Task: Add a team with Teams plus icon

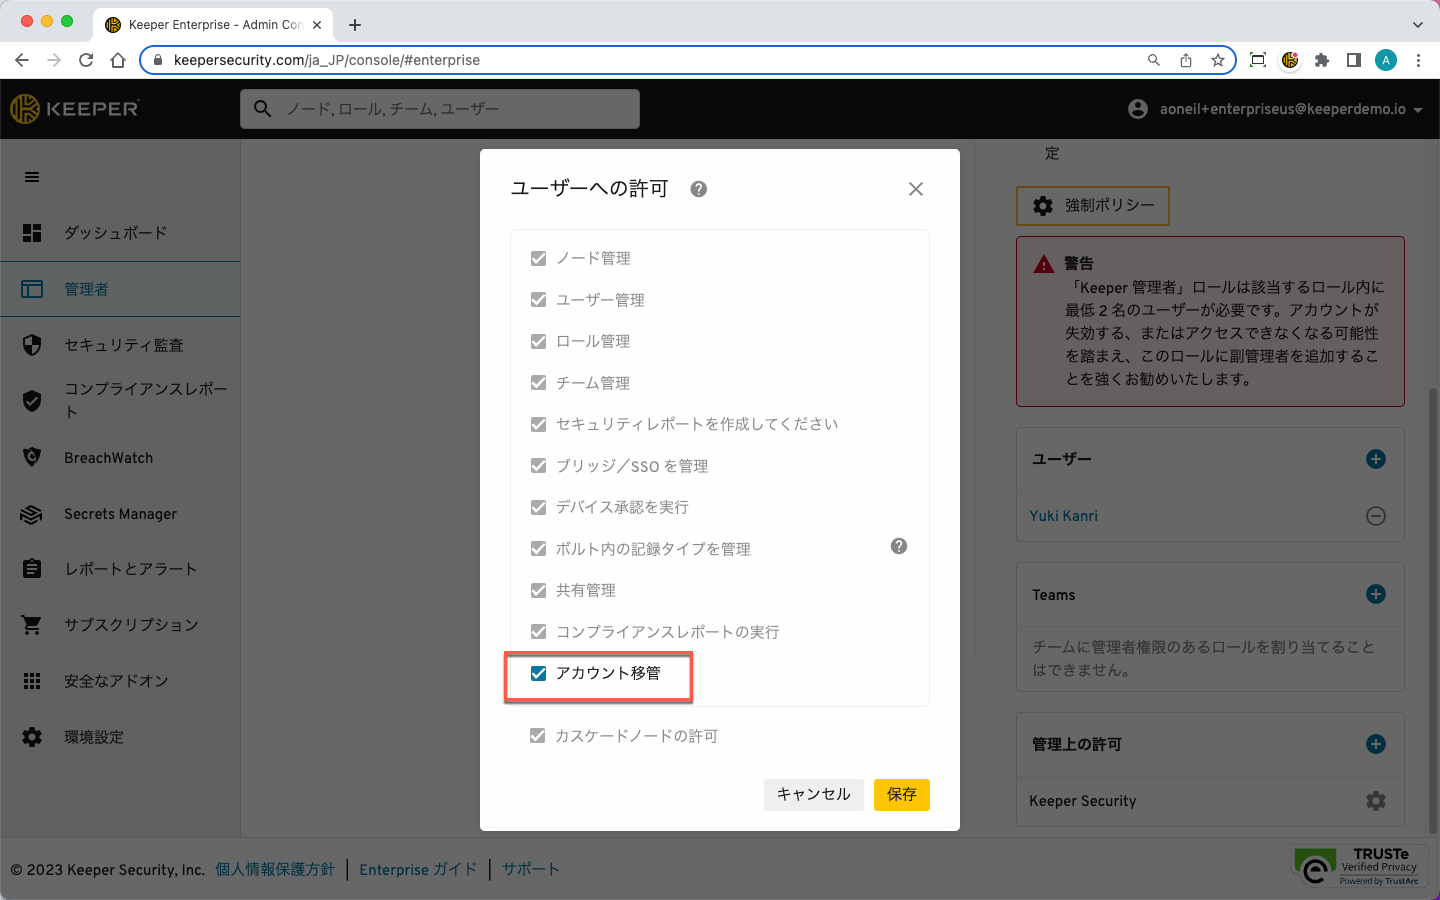Action: (x=1376, y=594)
